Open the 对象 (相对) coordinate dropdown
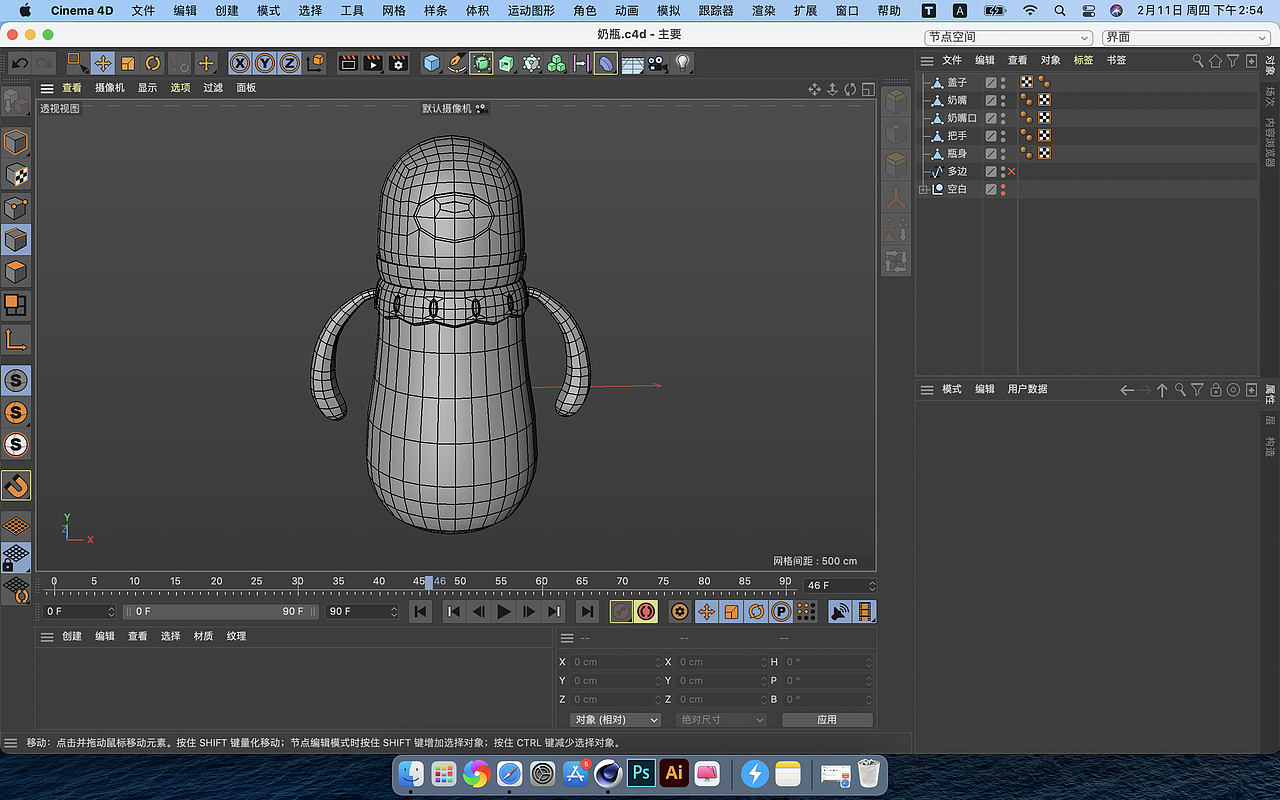This screenshot has width=1280, height=800. pos(615,720)
